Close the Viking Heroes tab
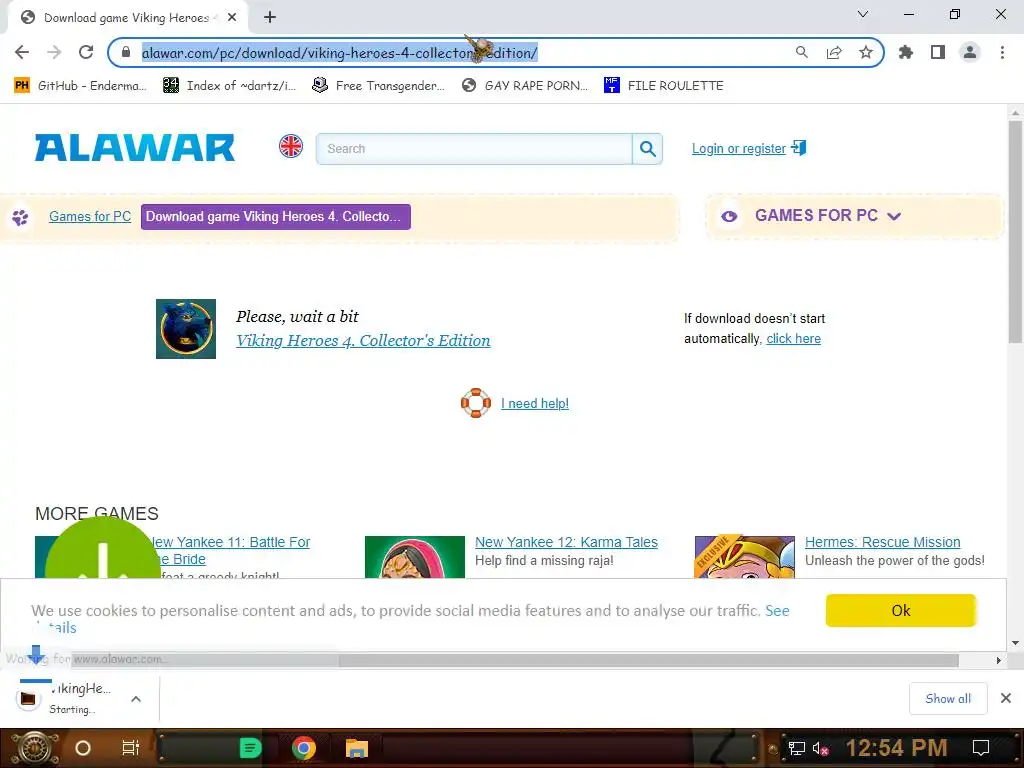The width and height of the screenshot is (1024, 768). pos(232,18)
